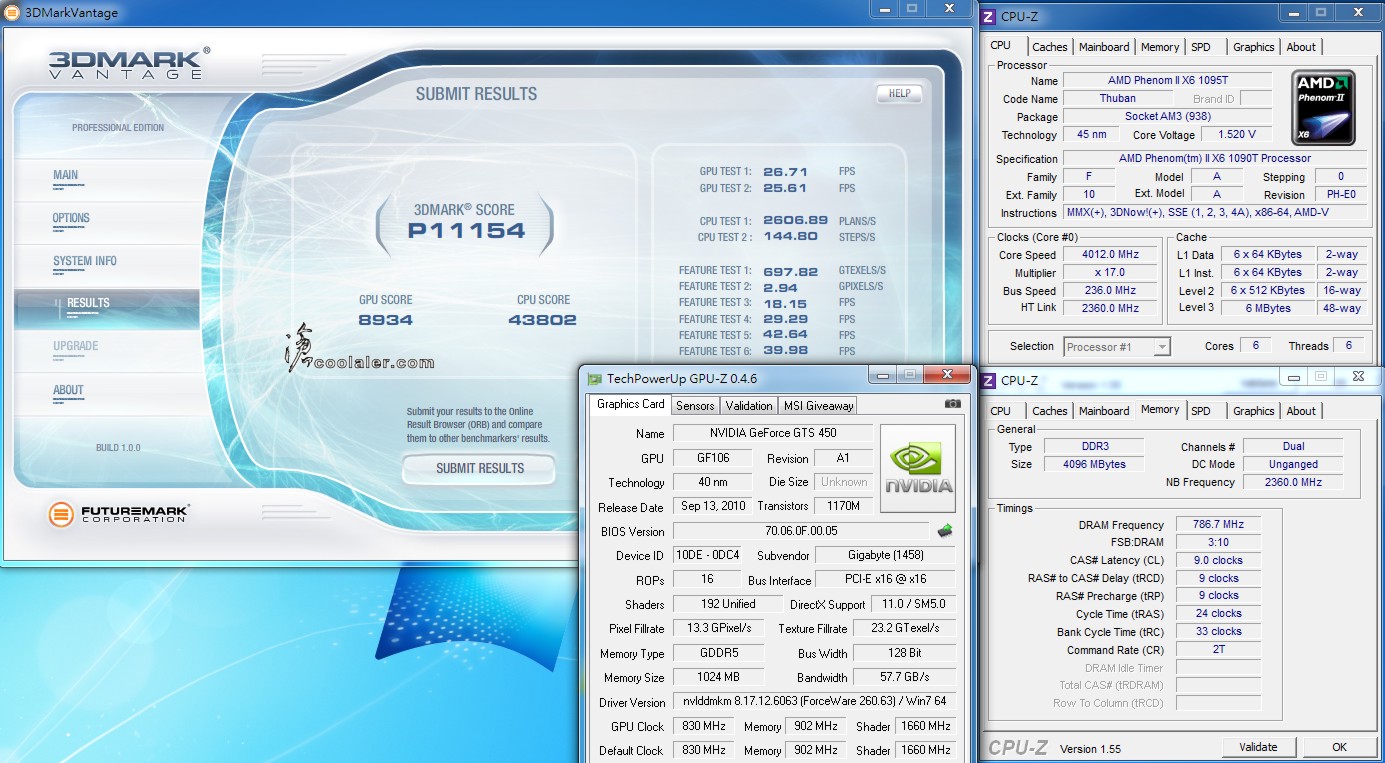Click top CPU-Z window title icon

click(x=988, y=16)
